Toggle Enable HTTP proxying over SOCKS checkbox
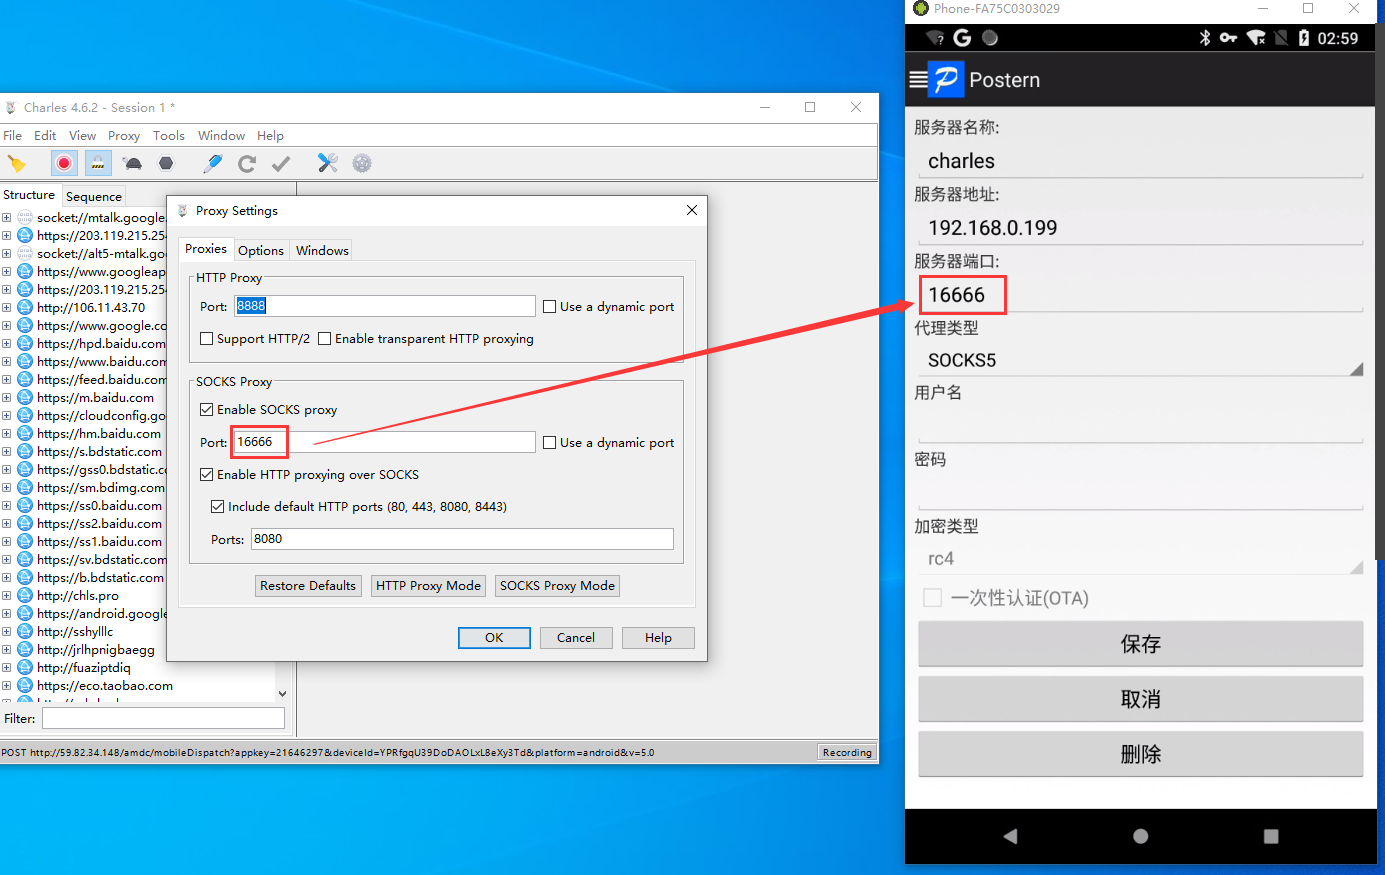This screenshot has width=1385, height=875. click(x=207, y=475)
